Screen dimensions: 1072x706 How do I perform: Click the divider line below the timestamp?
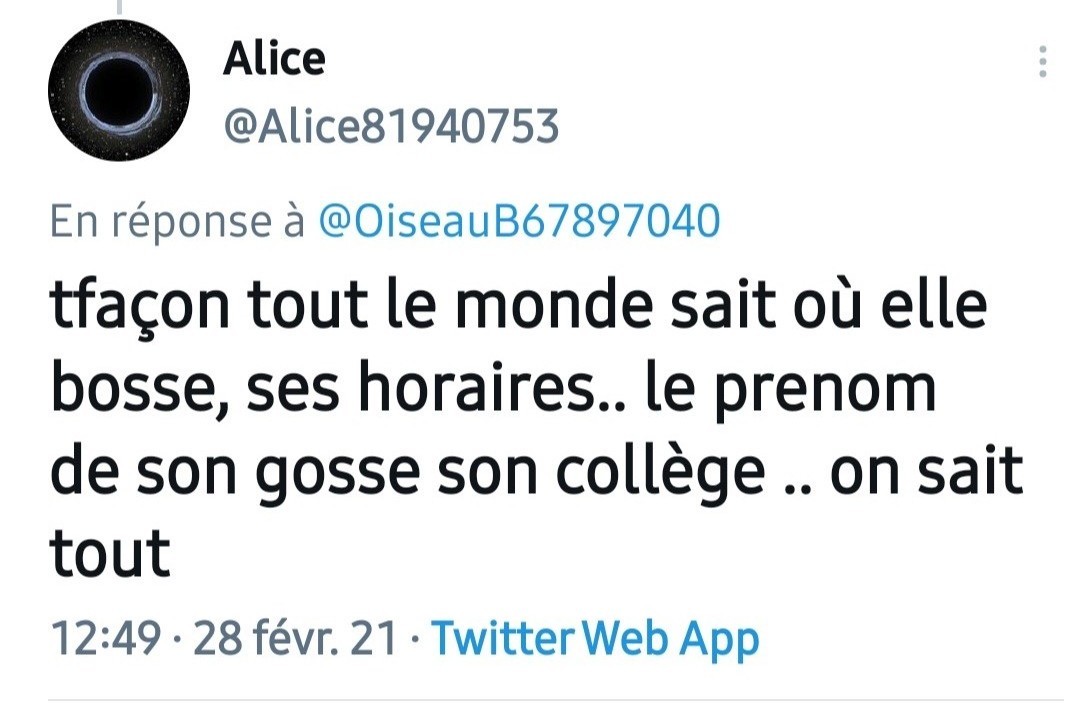536,699
